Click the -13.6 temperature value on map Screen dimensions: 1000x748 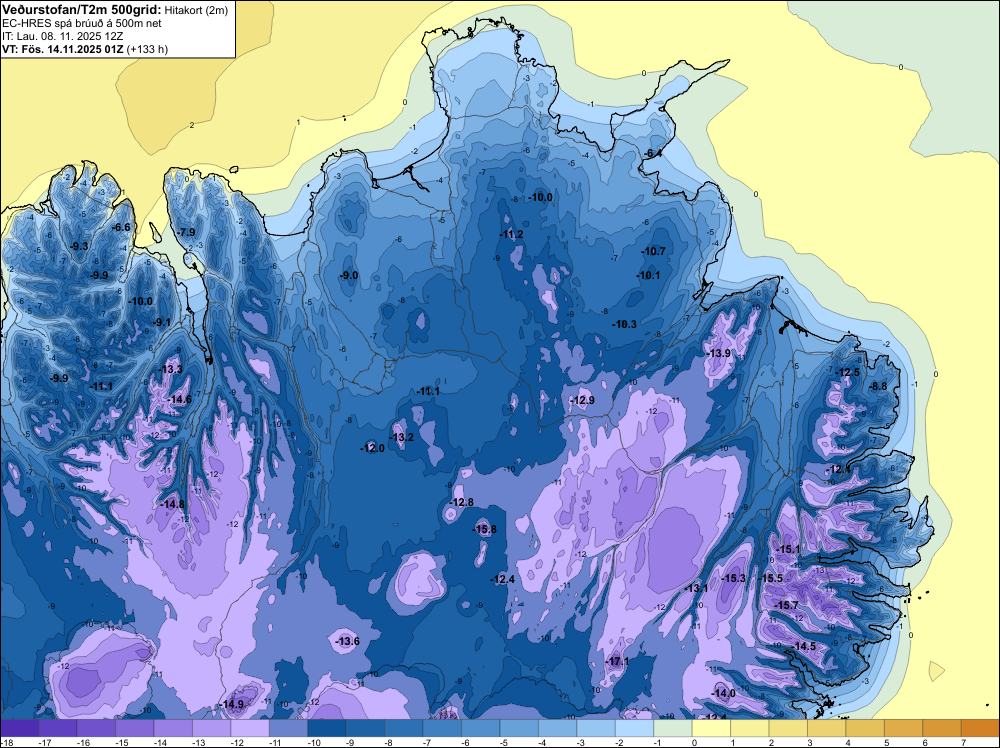(x=348, y=641)
